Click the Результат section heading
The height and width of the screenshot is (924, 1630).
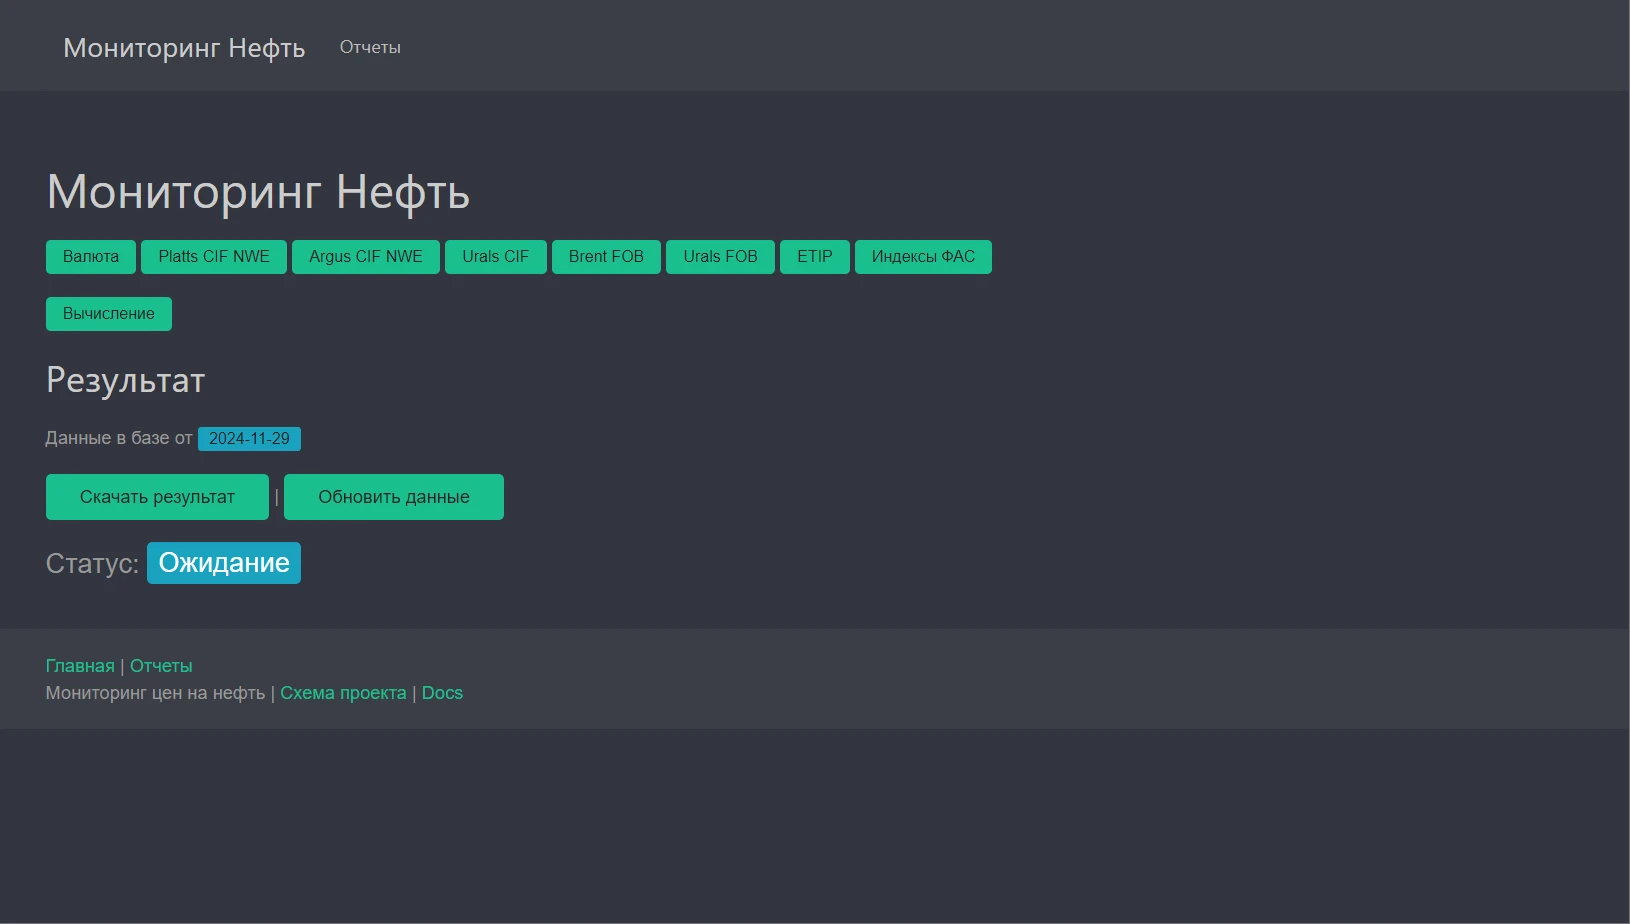[x=126, y=381]
